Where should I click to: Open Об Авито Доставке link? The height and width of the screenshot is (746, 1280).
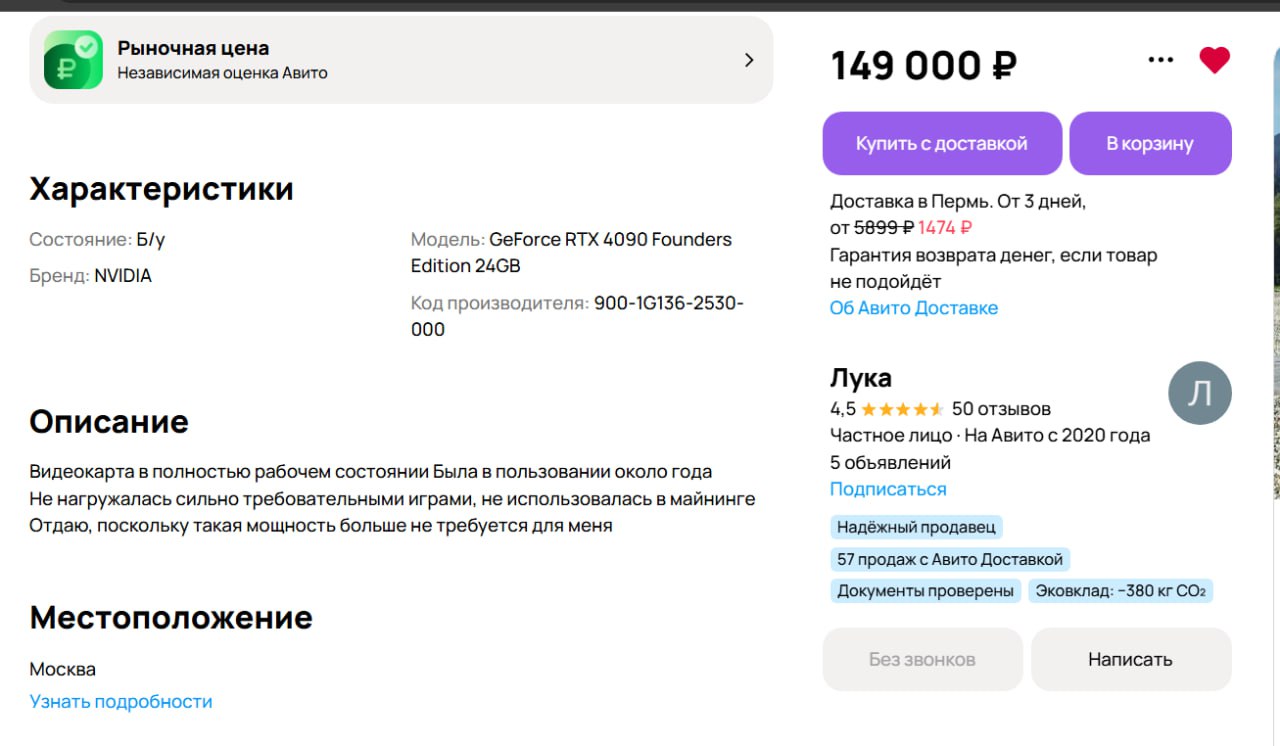click(x=914, y=308)
